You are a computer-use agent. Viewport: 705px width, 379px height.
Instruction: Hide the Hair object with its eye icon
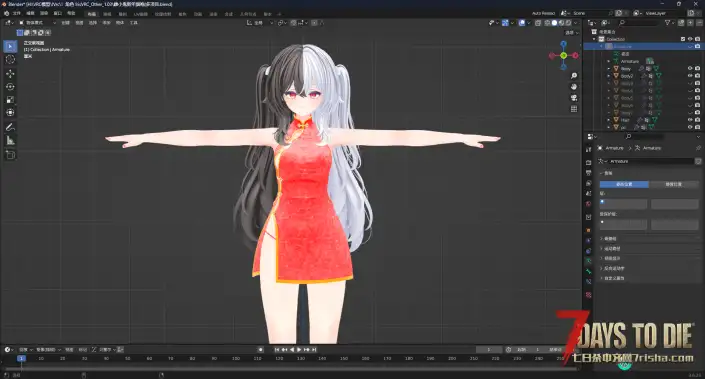click(x=690, y=120)
